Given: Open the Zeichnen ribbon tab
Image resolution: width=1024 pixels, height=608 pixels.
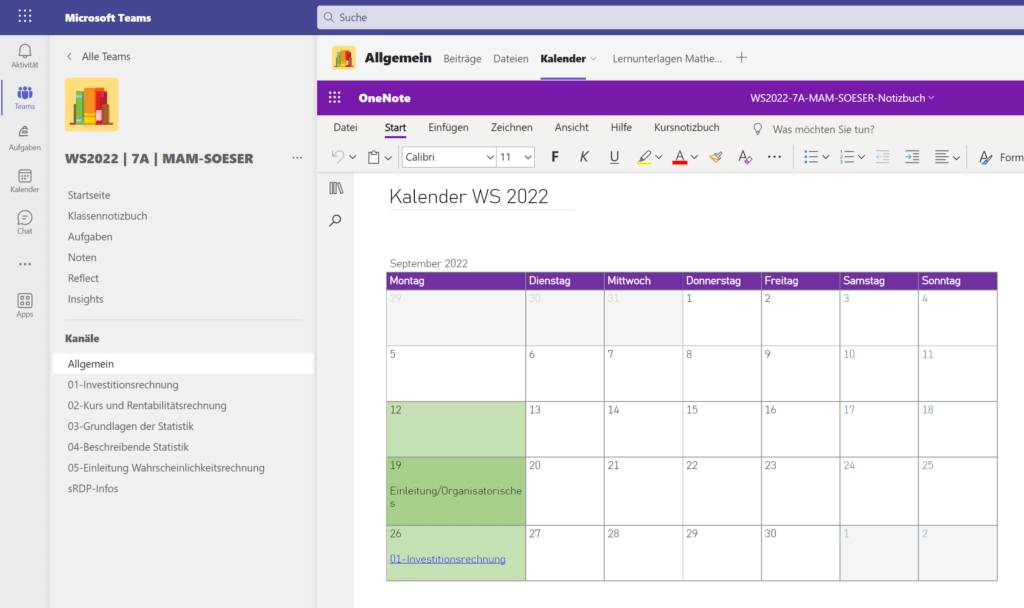Looking at the screenshot, I should click(x=511, y=127).
